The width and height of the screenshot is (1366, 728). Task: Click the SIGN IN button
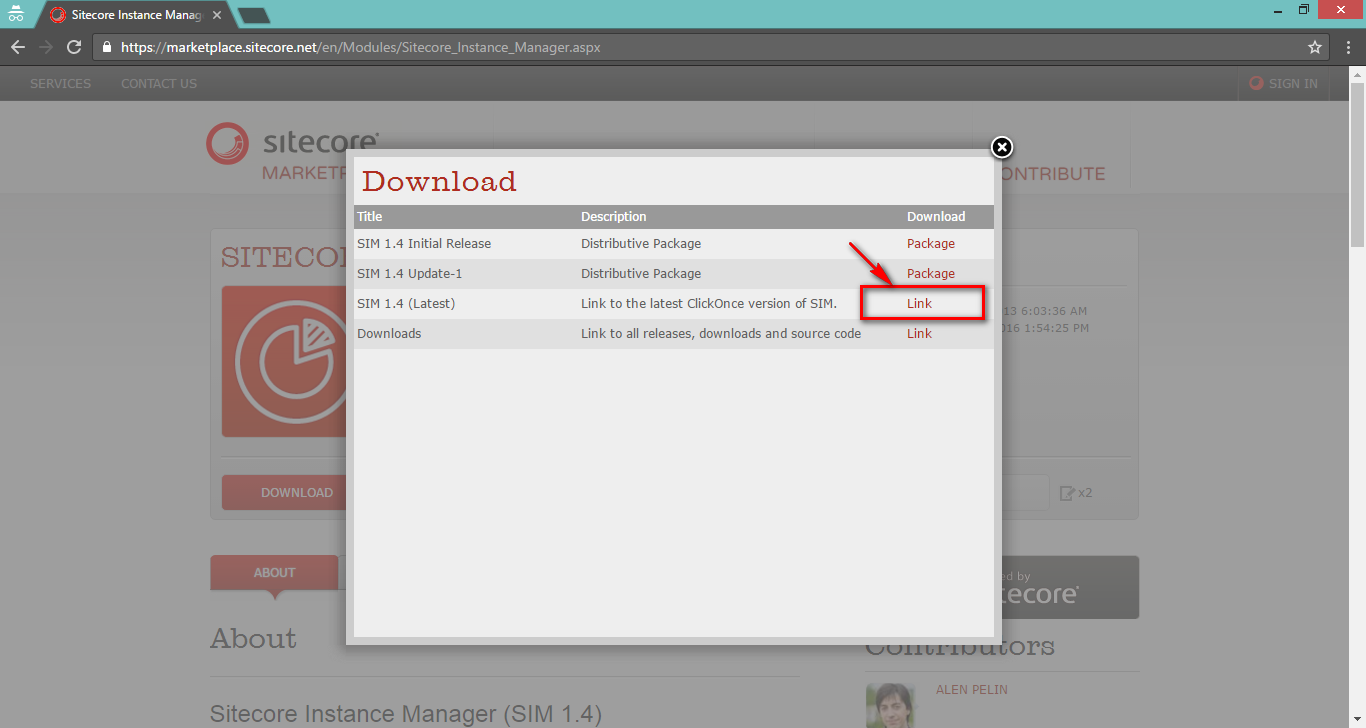tap(1283, 84)
